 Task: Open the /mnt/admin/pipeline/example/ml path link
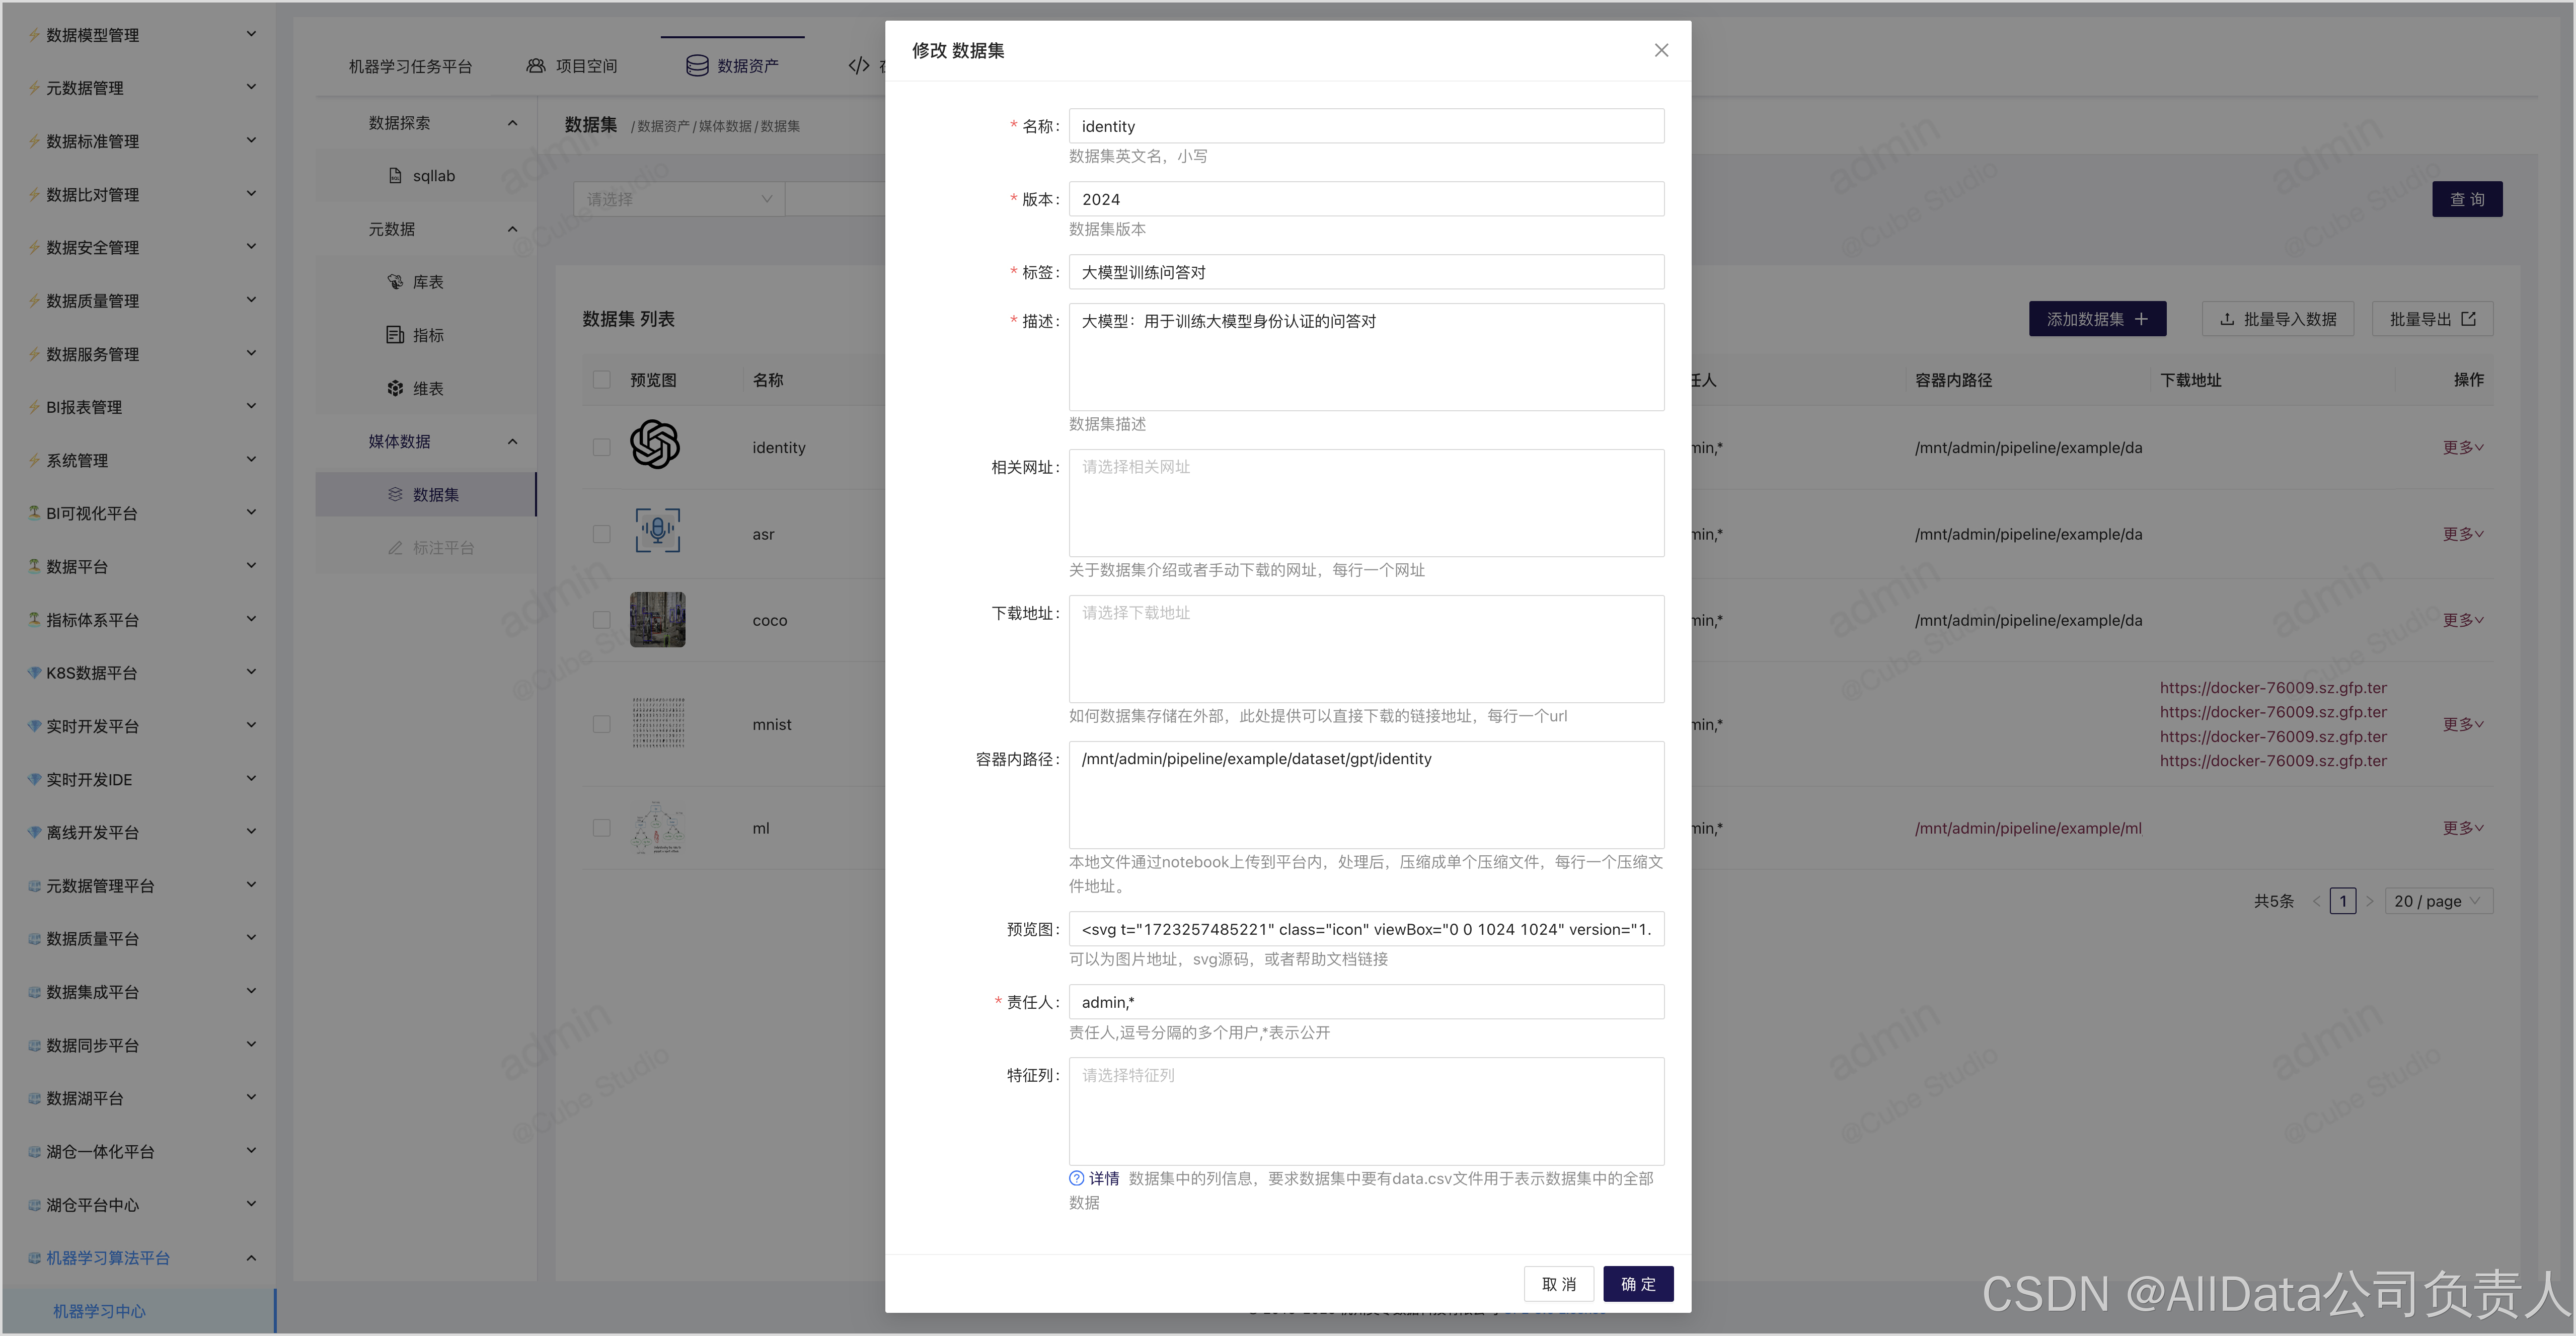point(2028,828)
